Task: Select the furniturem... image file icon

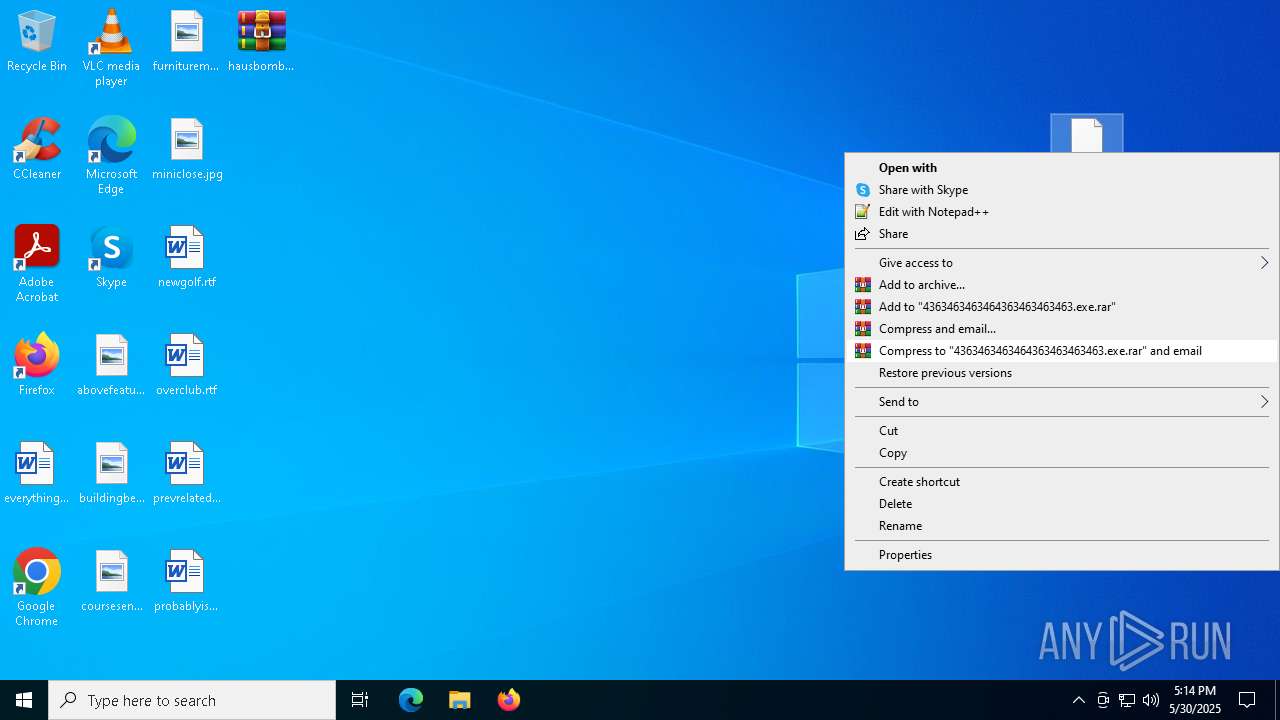Action: tap(186, 42)
